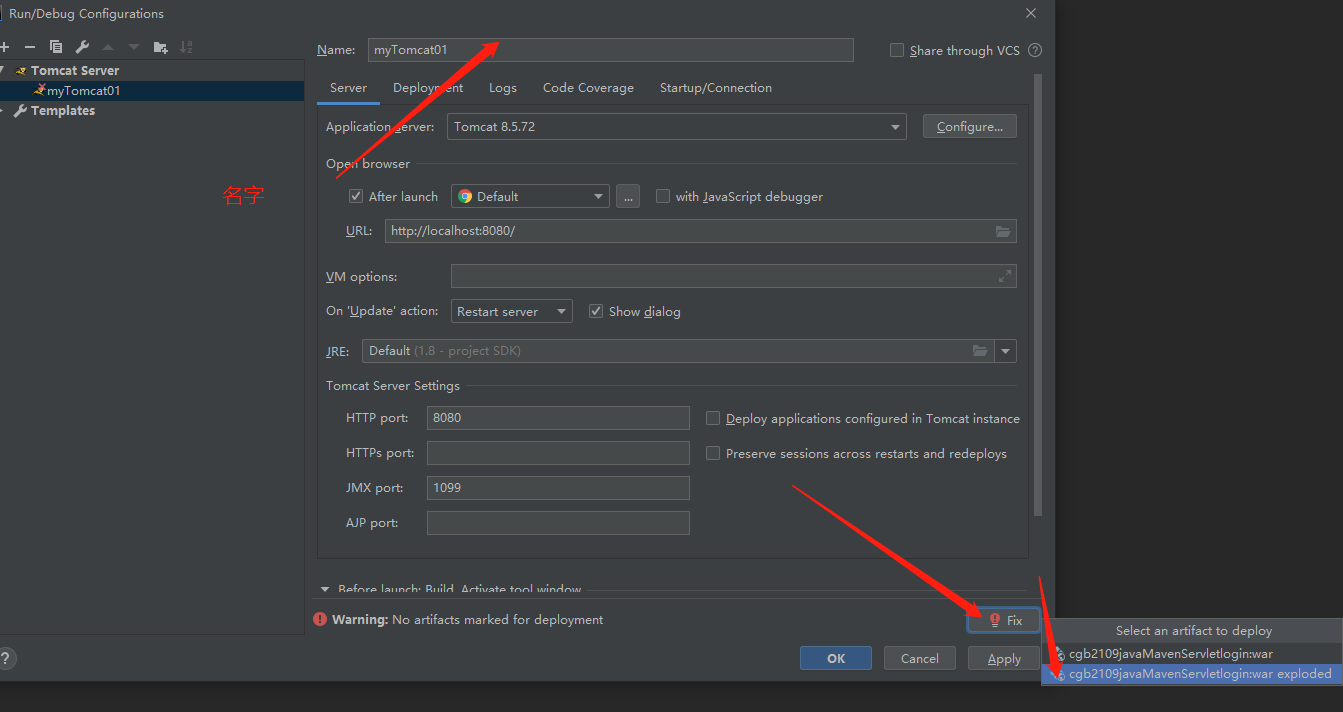Add a new run configuration
This screenshot has height=712, width=1343.
click(7, 46)
